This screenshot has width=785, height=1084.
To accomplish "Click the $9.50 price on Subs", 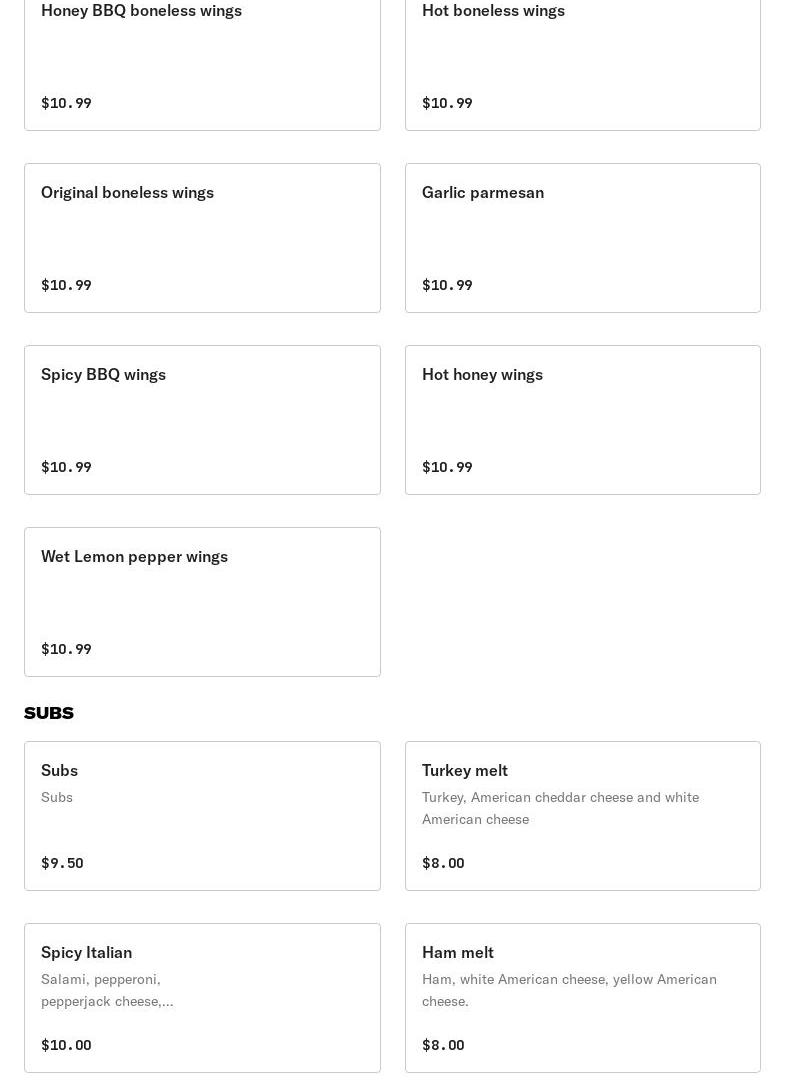I will 62,863.
